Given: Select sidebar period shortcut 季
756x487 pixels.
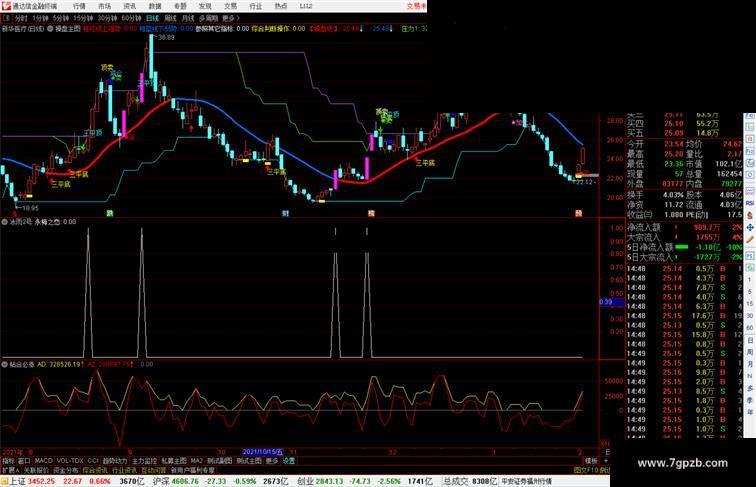Looking at the screenshot, I should point(750,400).
